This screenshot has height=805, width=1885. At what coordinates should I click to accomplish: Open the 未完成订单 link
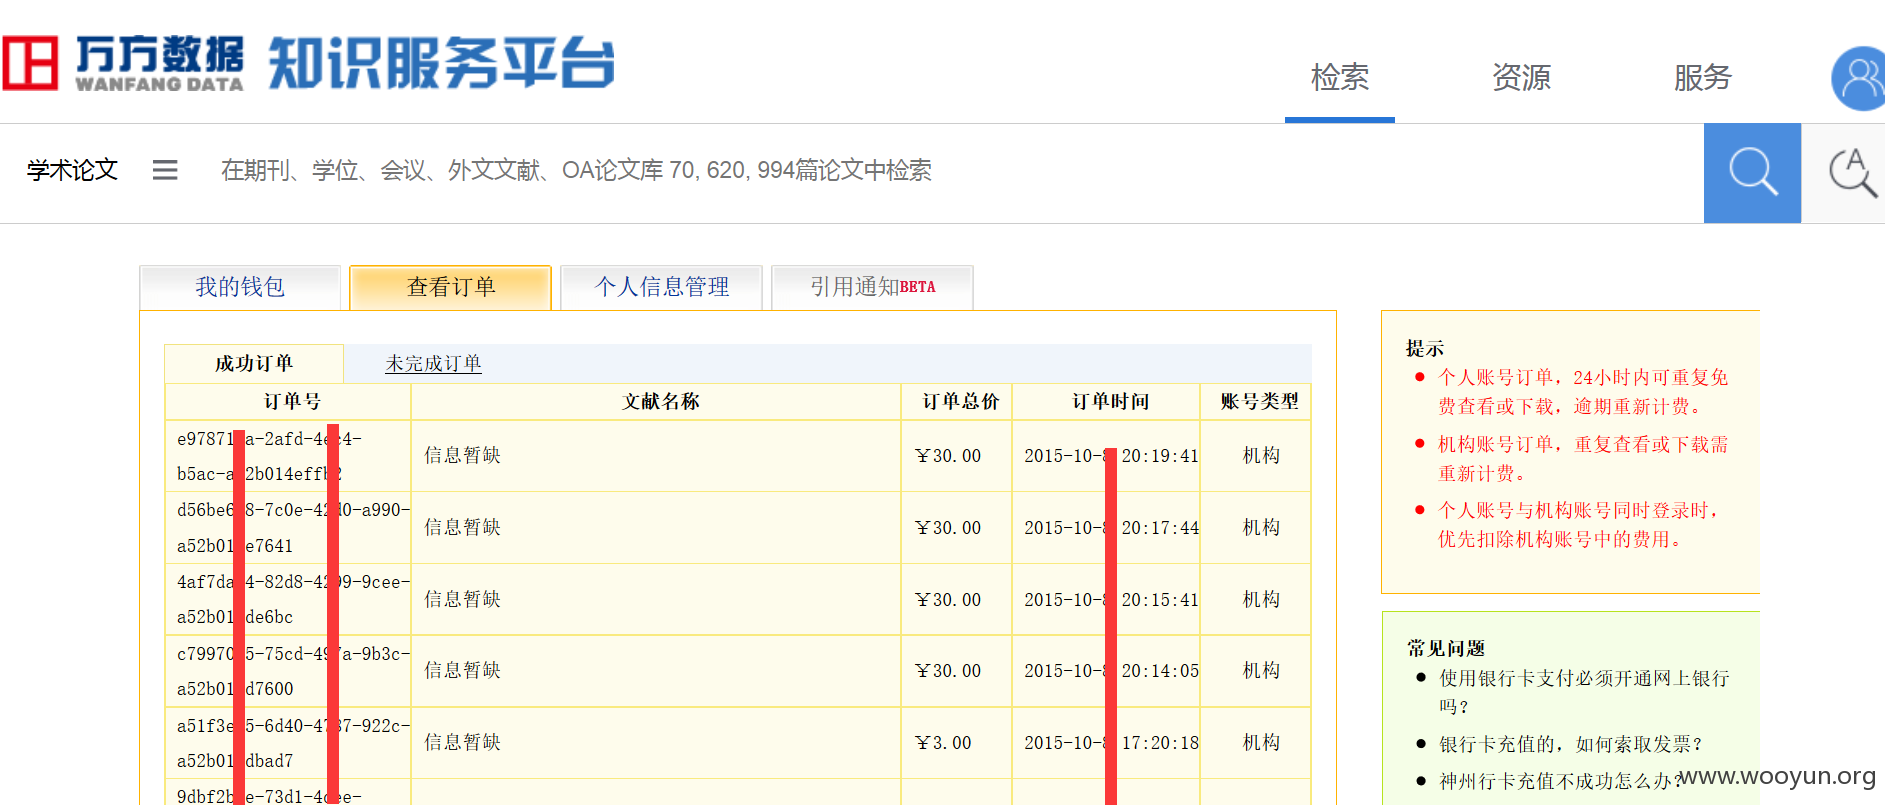(x=433, y=364)
